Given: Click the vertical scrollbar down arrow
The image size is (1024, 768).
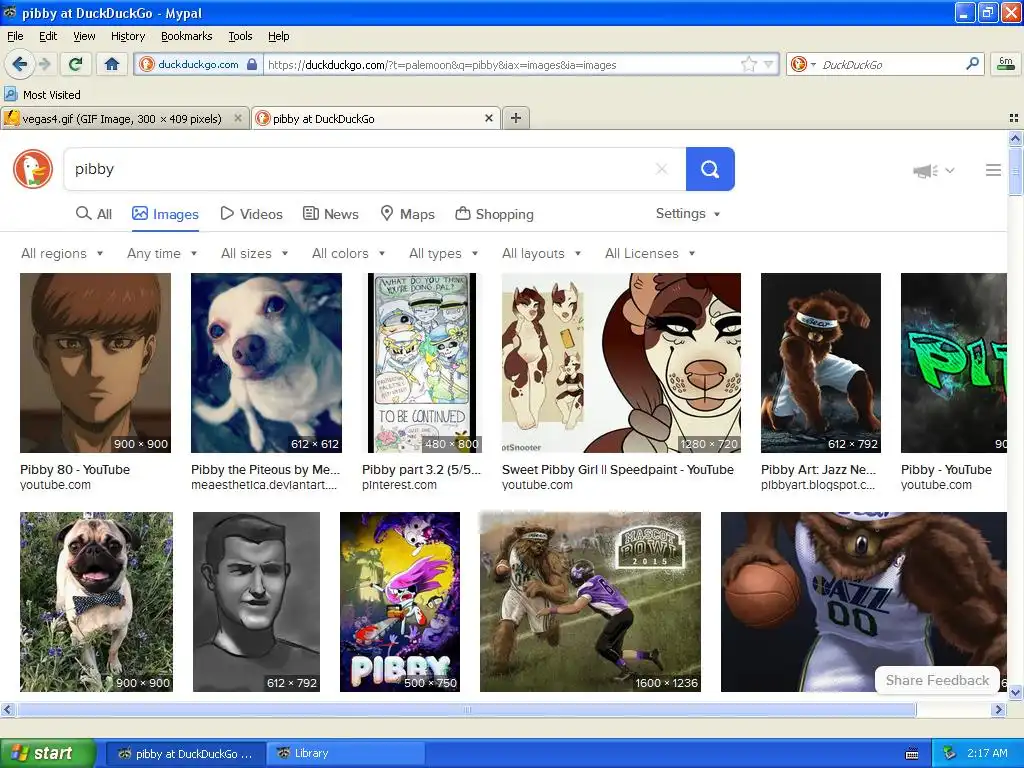Looking at the screenshot, I should coord(1015,692).
